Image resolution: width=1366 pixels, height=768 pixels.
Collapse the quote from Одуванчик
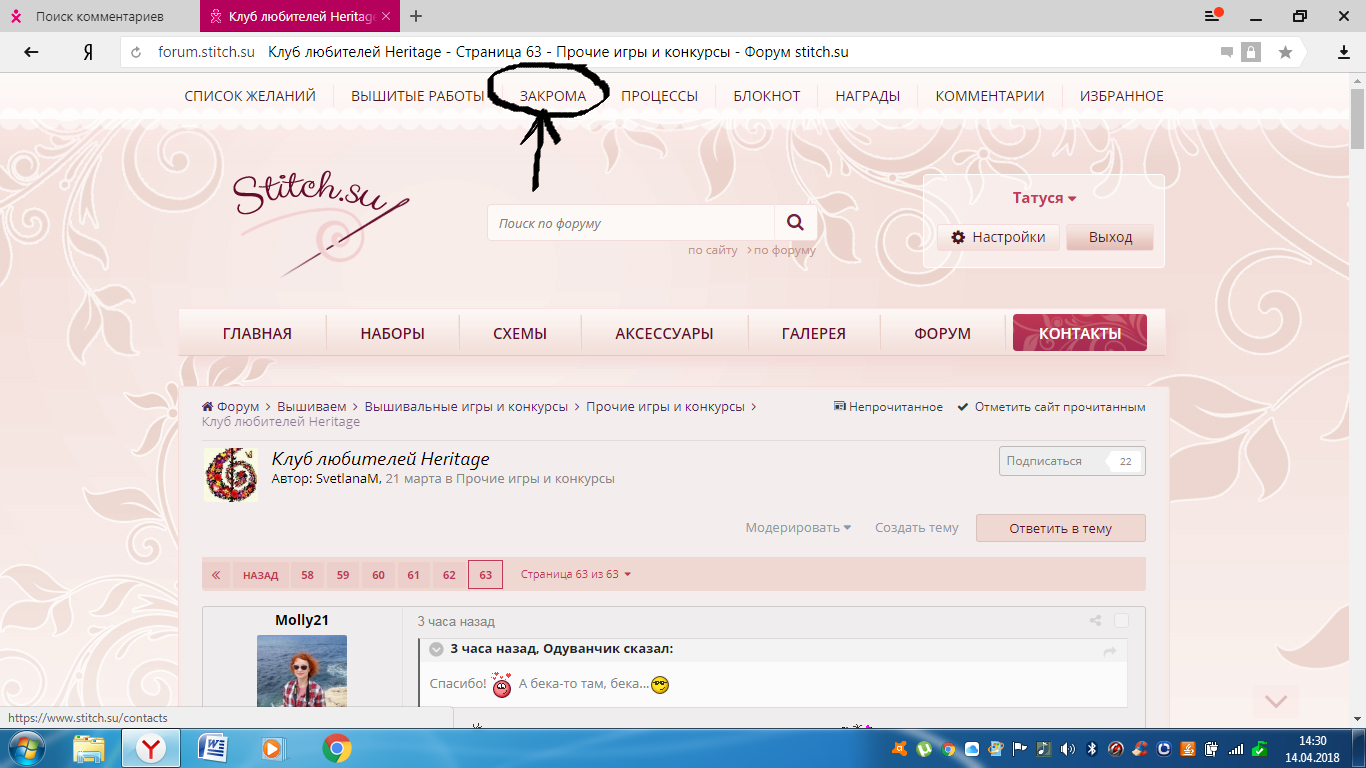436,650
